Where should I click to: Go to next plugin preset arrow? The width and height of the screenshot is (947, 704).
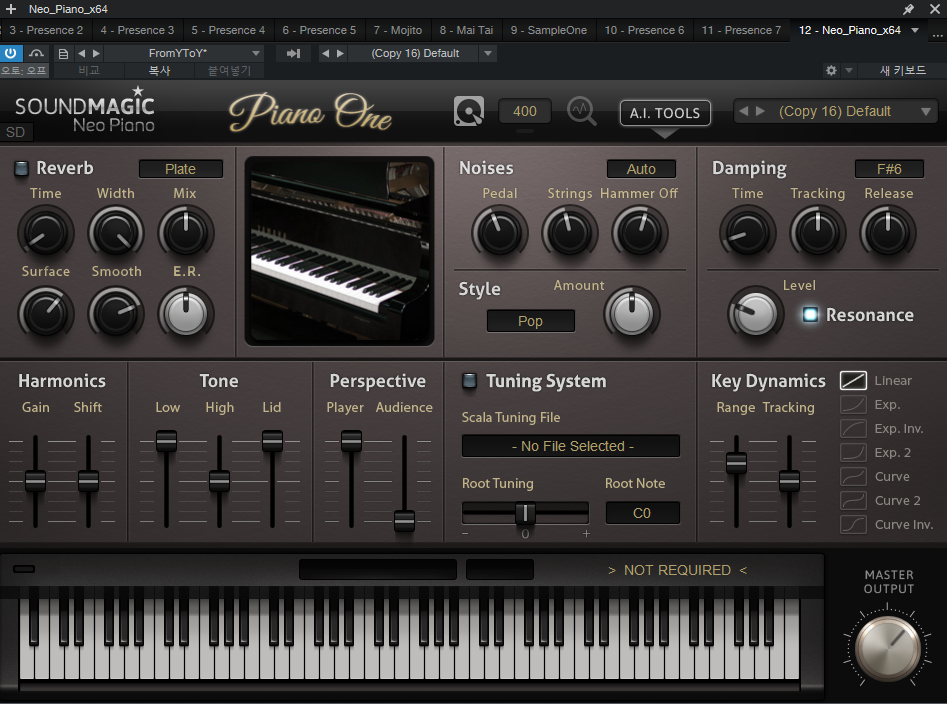pos(760,112)
